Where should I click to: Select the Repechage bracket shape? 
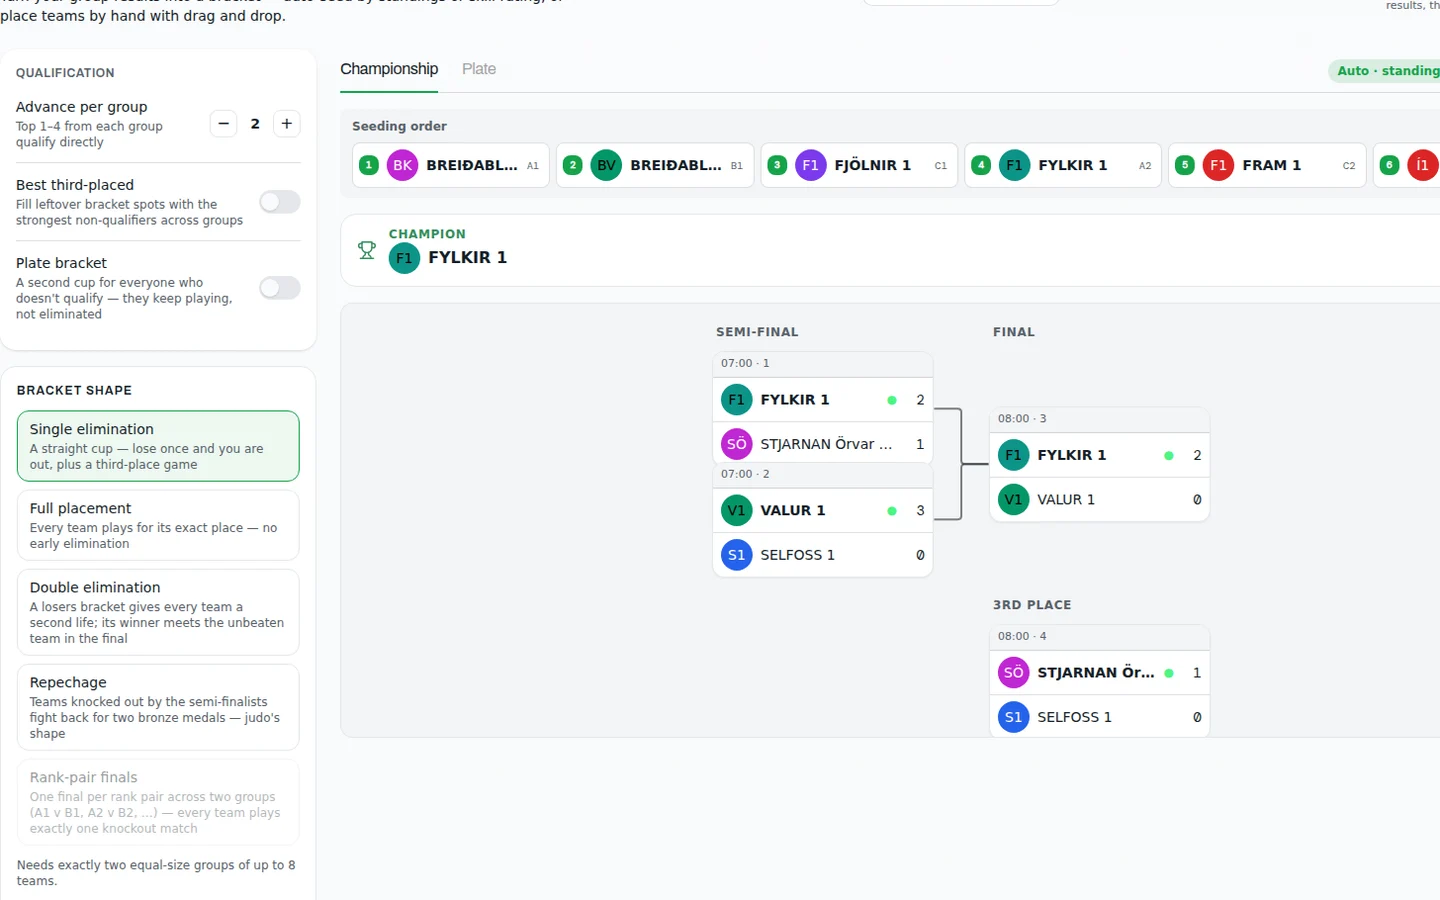(x=158, y=707)
